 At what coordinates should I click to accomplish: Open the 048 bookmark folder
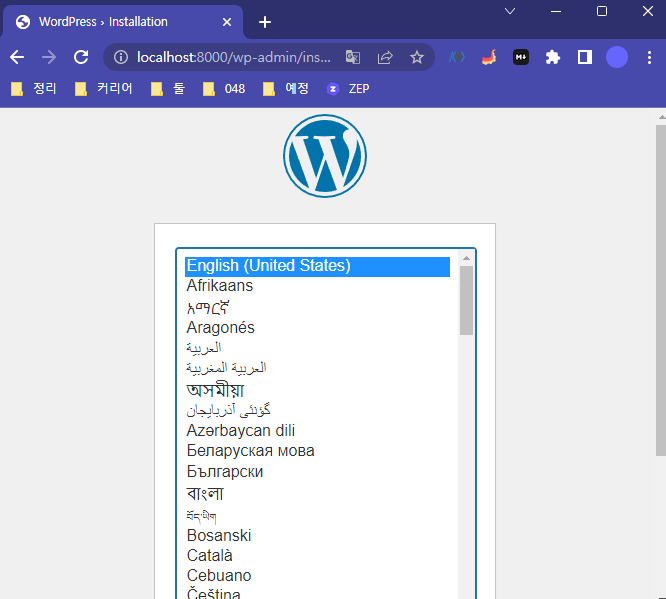[224, 88]
